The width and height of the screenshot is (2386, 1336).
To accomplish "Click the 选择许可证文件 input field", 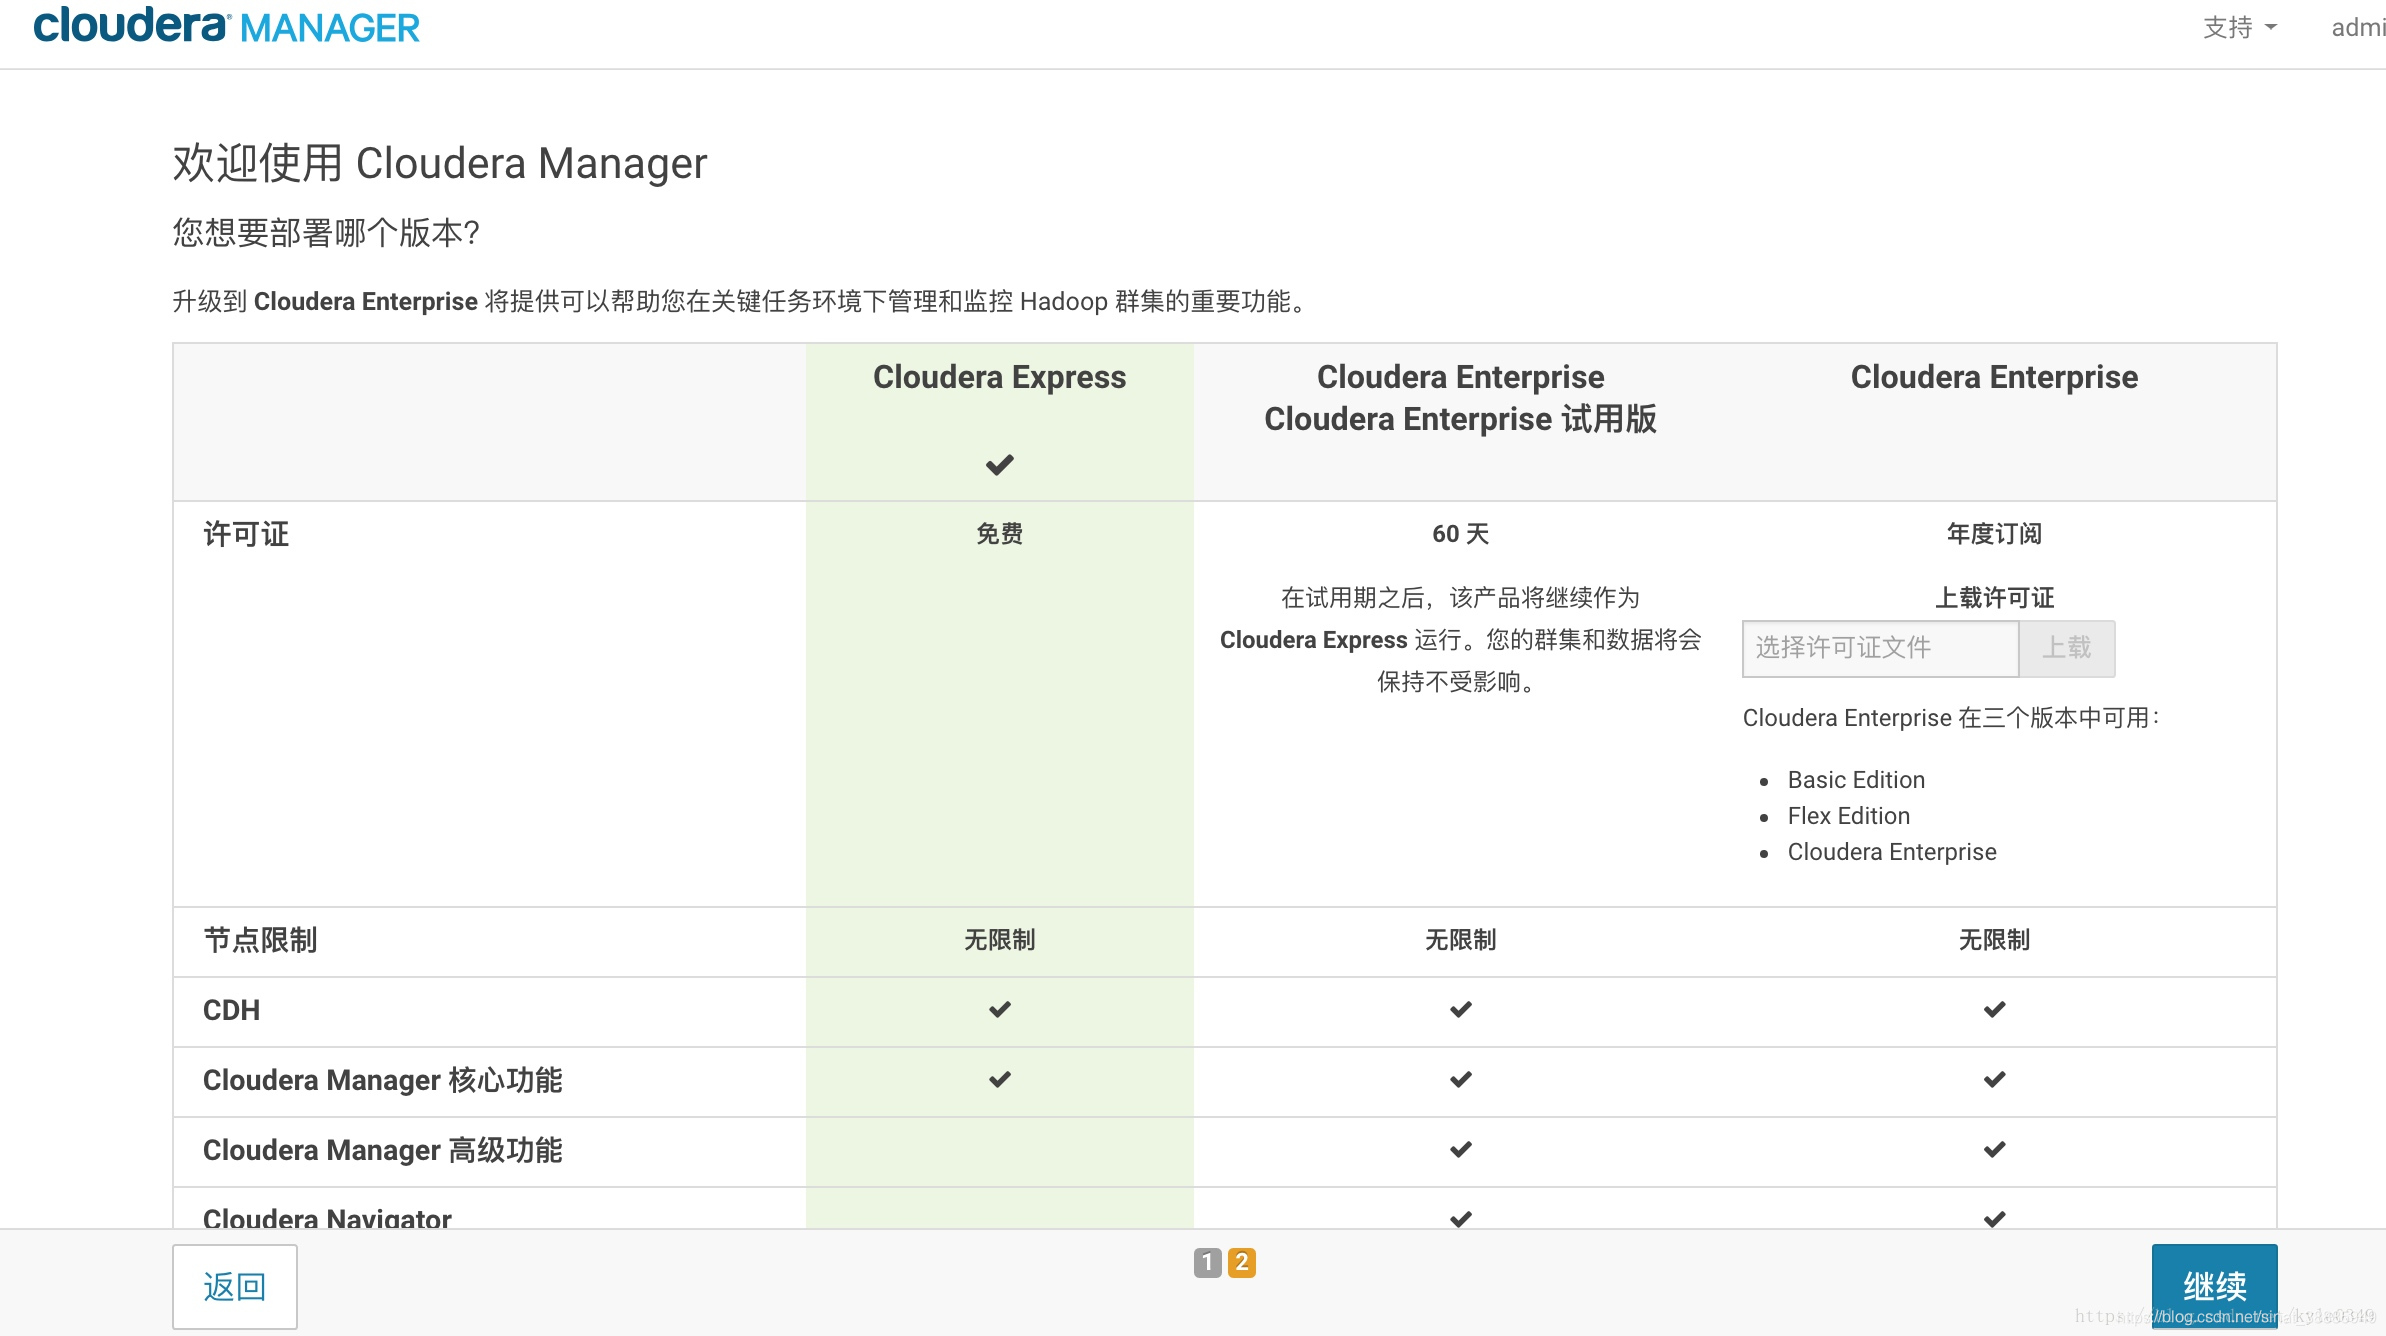I will click(x=1880, y=648).
